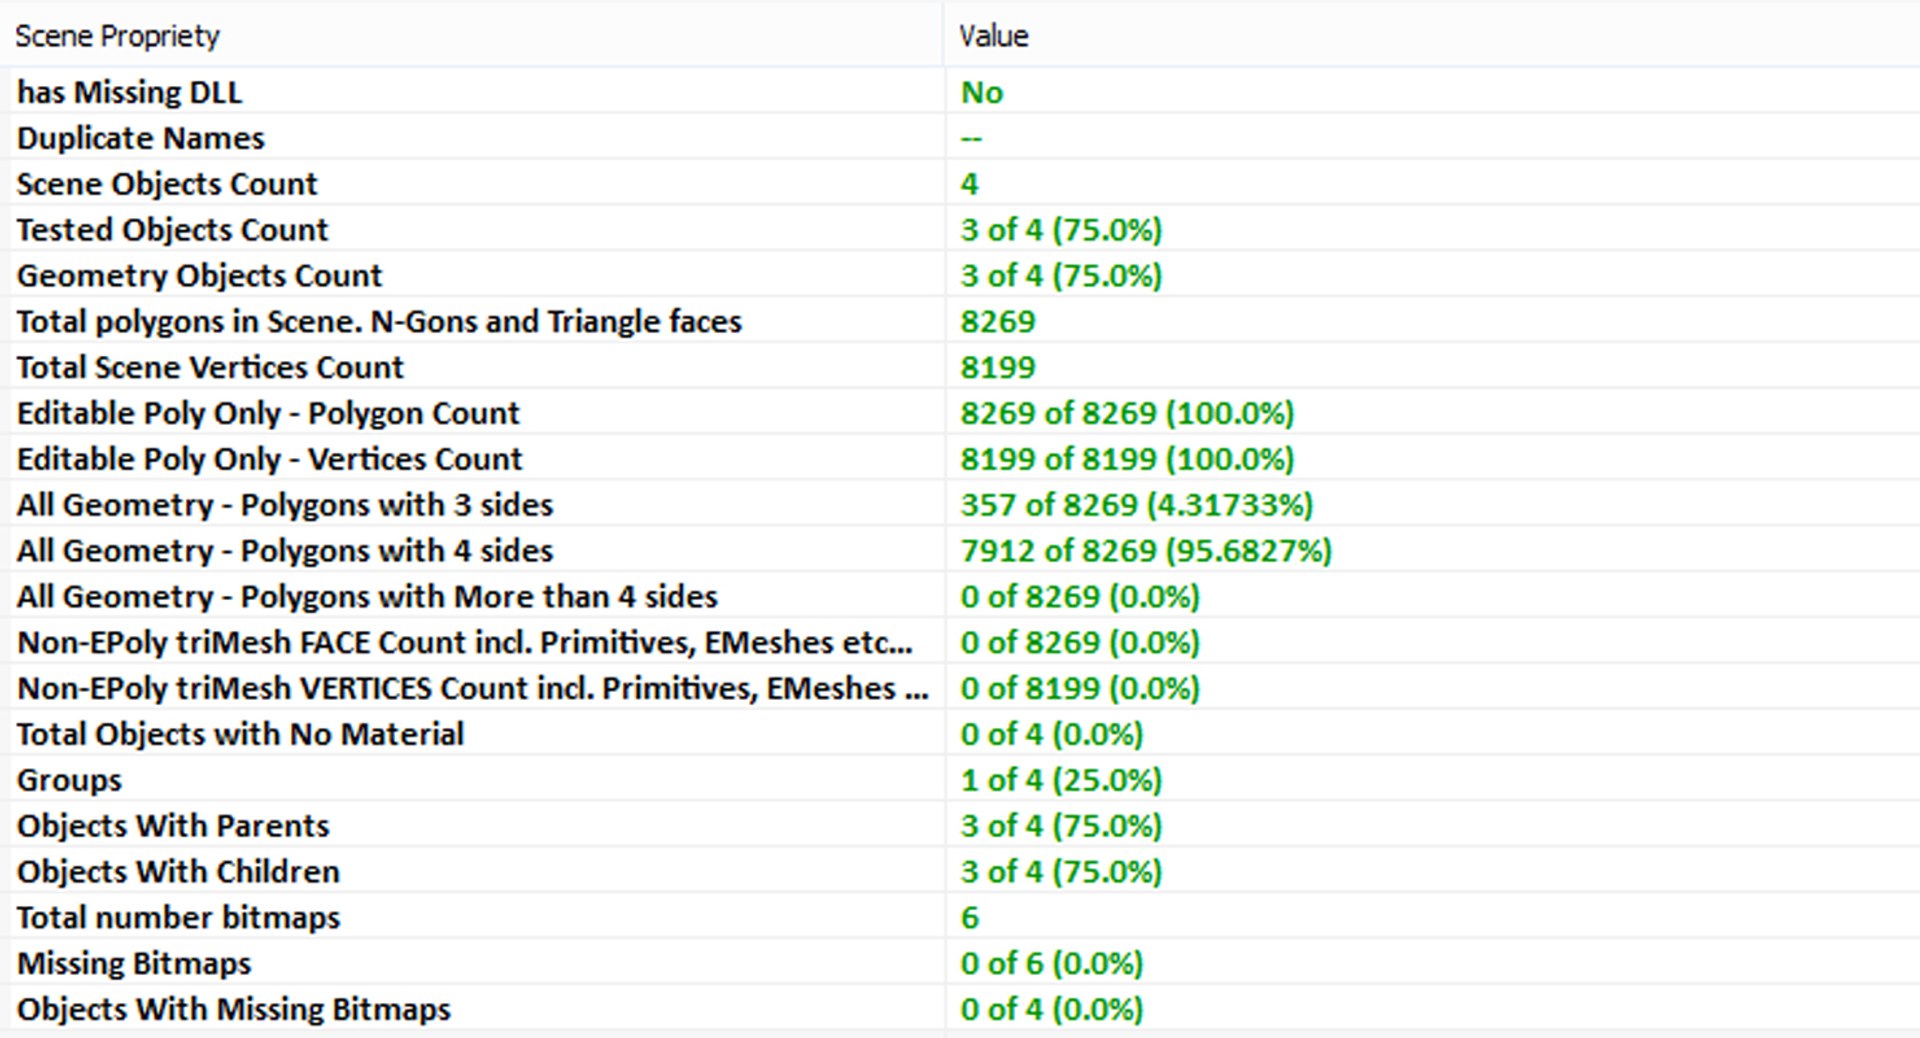Image resolution: width=1920 pixels, height=1038 pixels.
Task: Select the 'Missing Bitmaps' row label
Action: 134,964
